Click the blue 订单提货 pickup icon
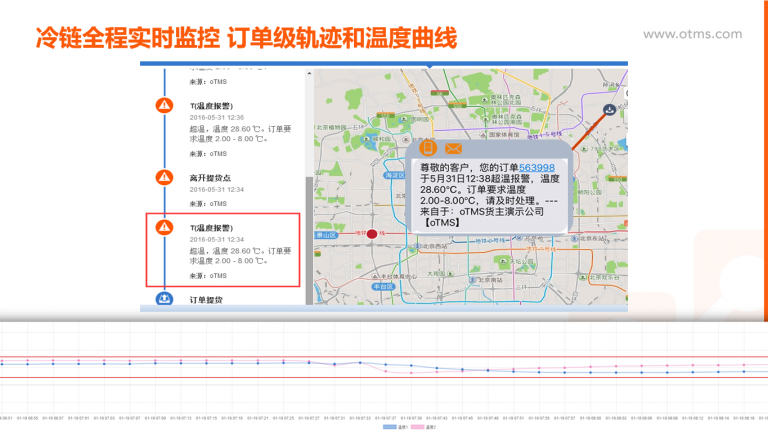Screen dimensions: 768x432 pos(163,298)
